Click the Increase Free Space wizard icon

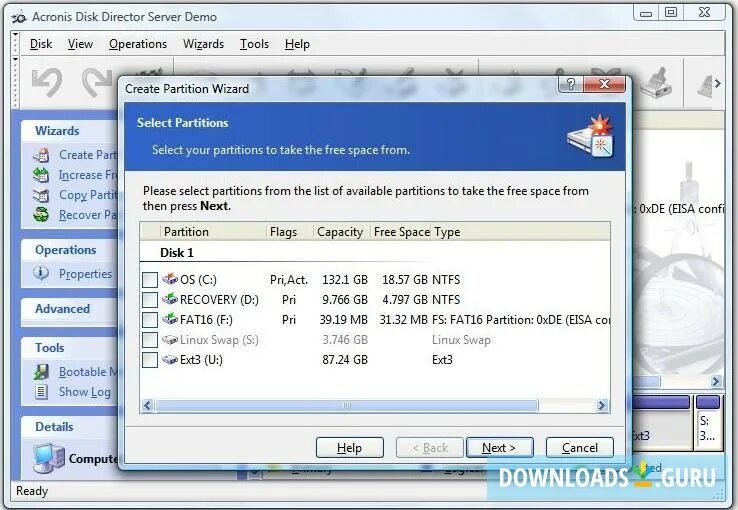[x=41, y=175]
